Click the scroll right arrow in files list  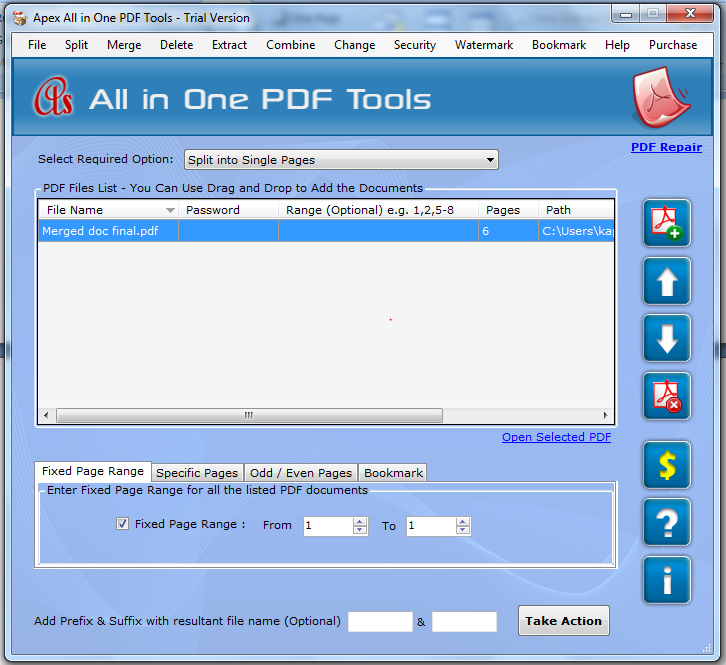[606, 415]
